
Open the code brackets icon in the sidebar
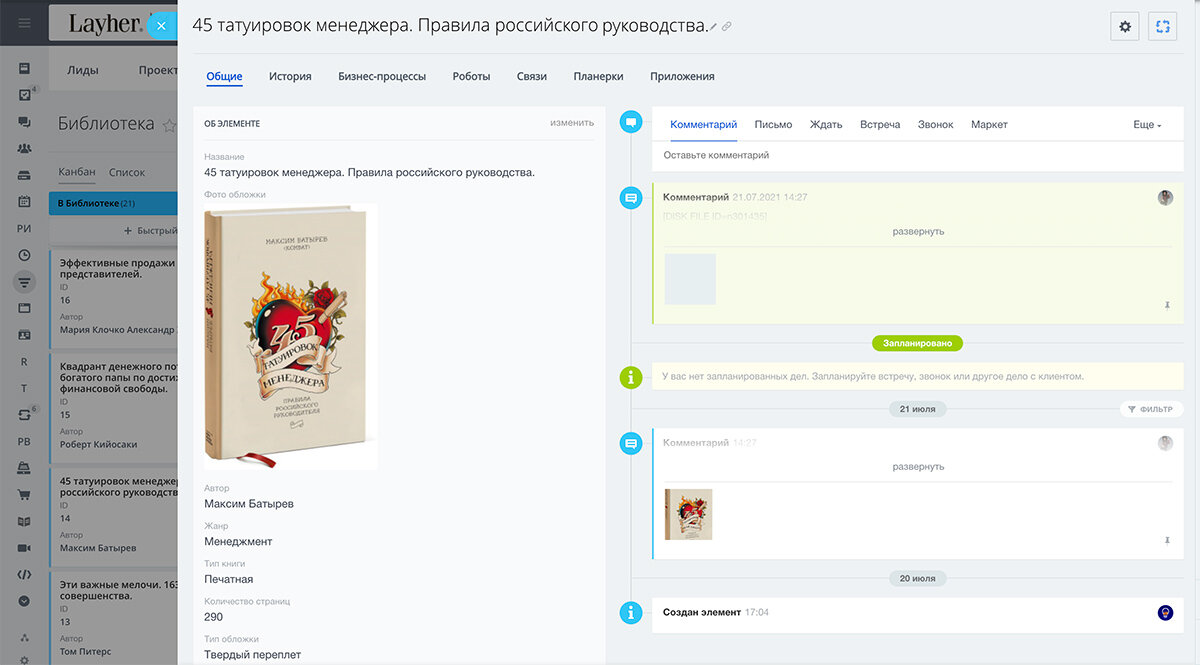point(24,574)
